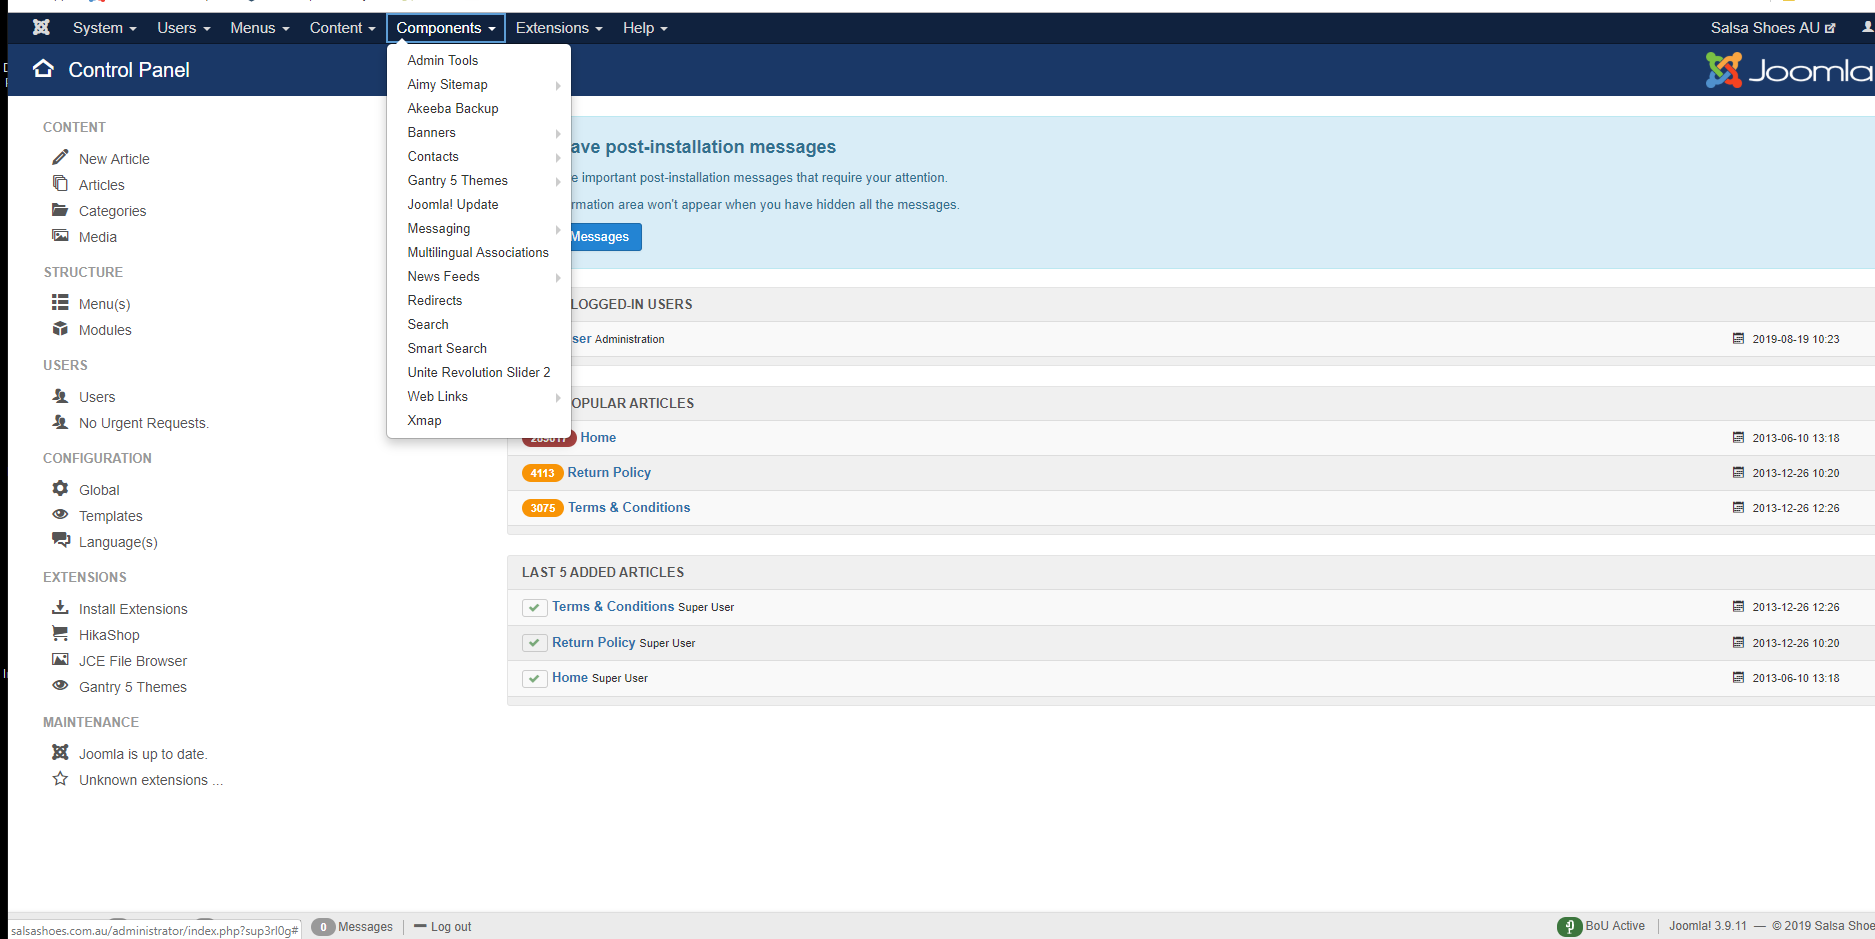The width and height of the screenshot is (1875, 939).
Task: Expand the Aimy Sitemap submenu arrow
Action: point(558,85)
